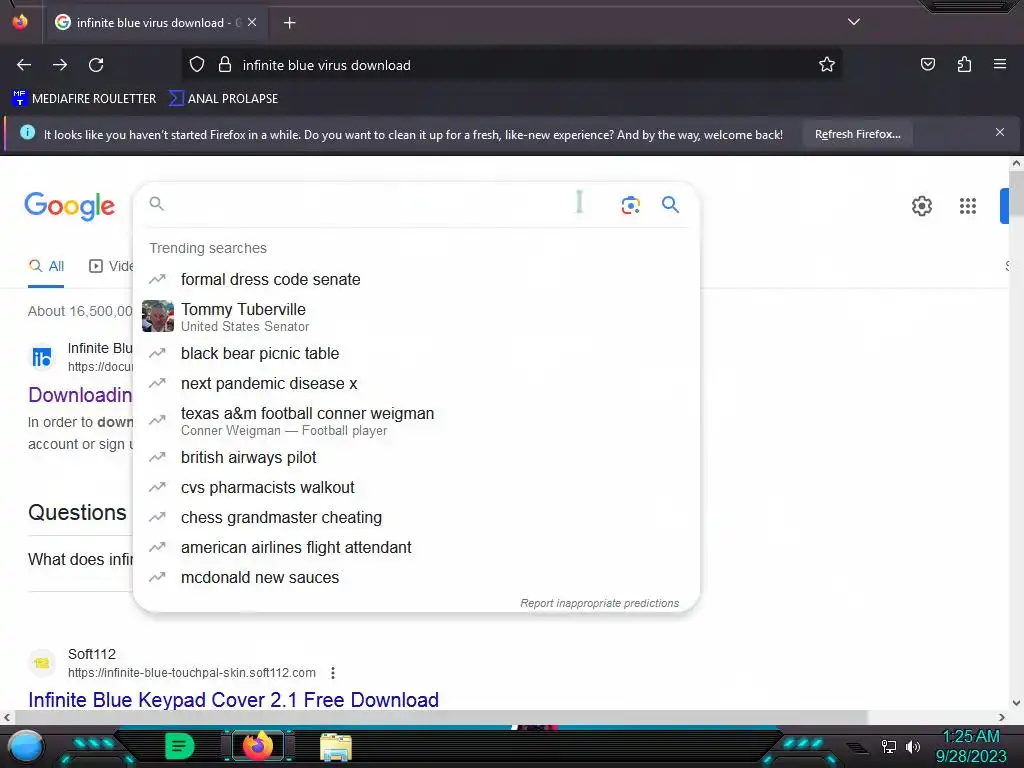Image resolution: width=1024 pixels, height=768 pixels.
Task: Click the Soft112 URL text
Action: (x=192, y=673)
